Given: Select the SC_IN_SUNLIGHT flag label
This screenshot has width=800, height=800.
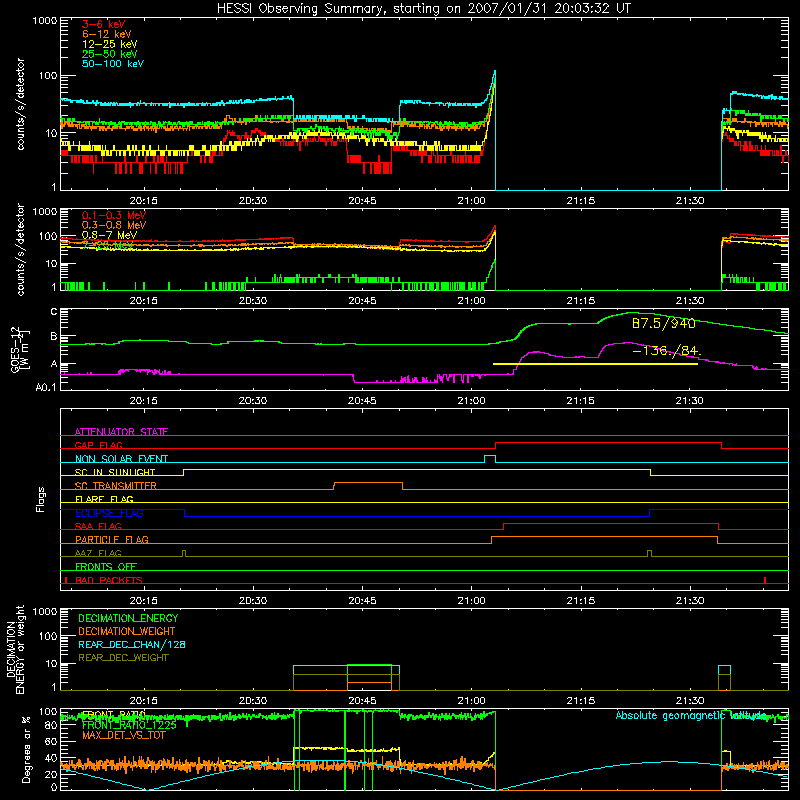Looking at the screenshot, I should (115, 472).
